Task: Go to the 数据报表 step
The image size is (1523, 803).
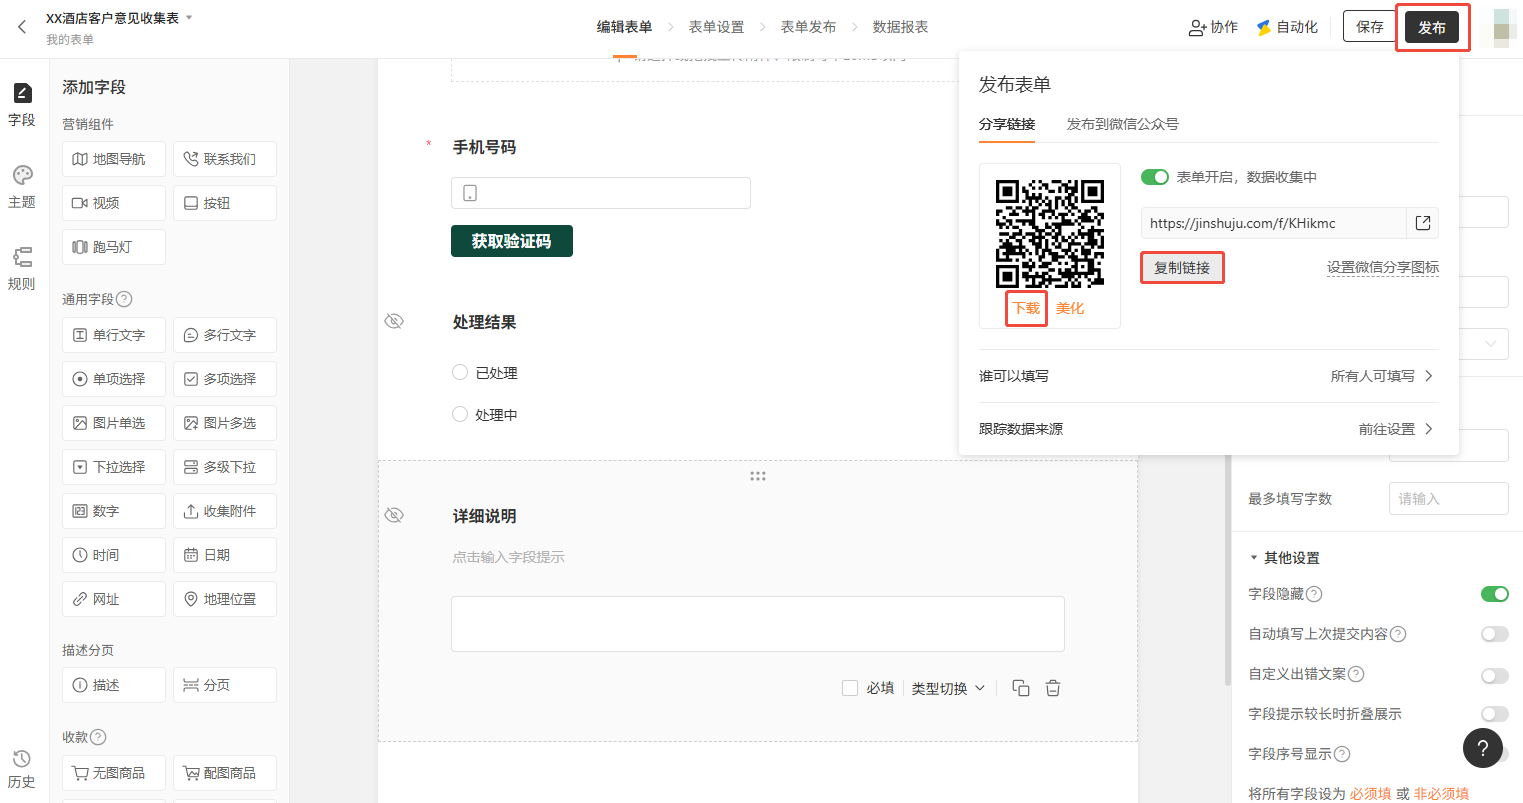Action: point(900,27)
